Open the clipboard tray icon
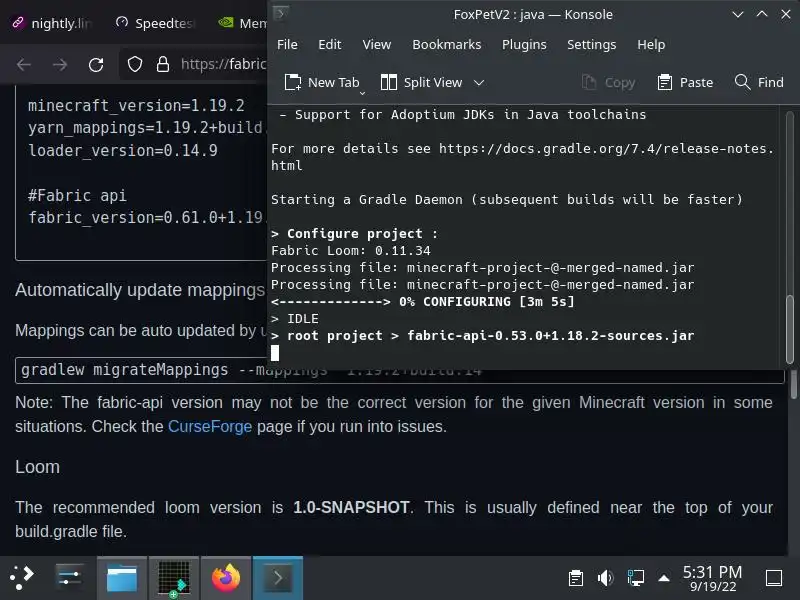The width and height of the screenshot is (800, 600). click(x=576, y=578)
